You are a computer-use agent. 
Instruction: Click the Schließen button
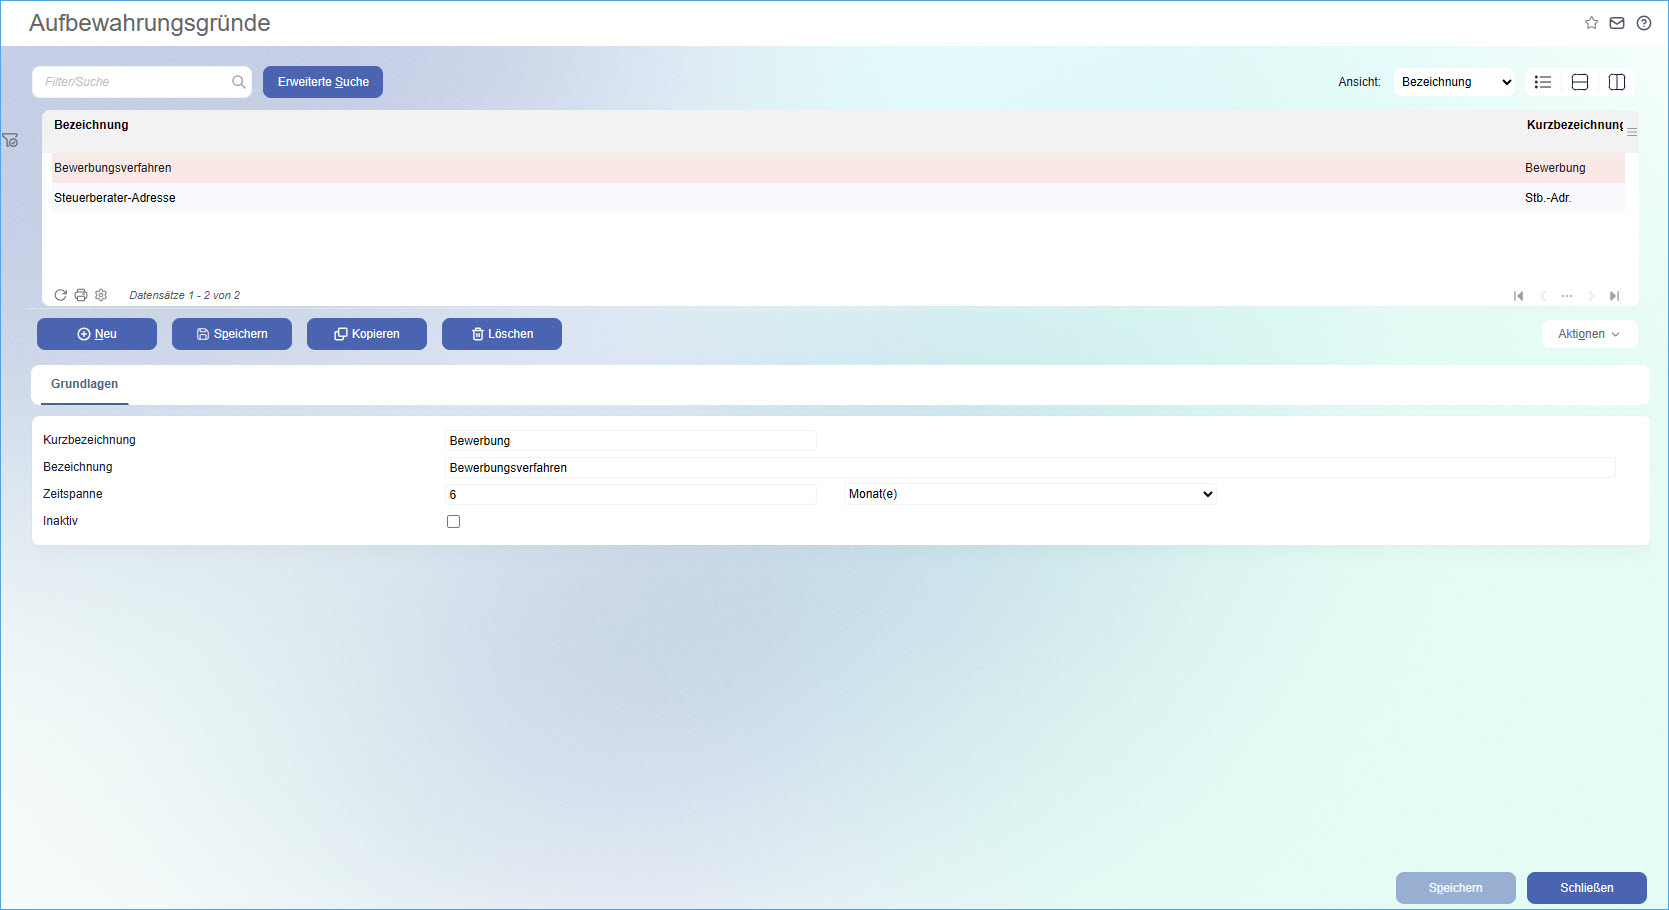1587,888
